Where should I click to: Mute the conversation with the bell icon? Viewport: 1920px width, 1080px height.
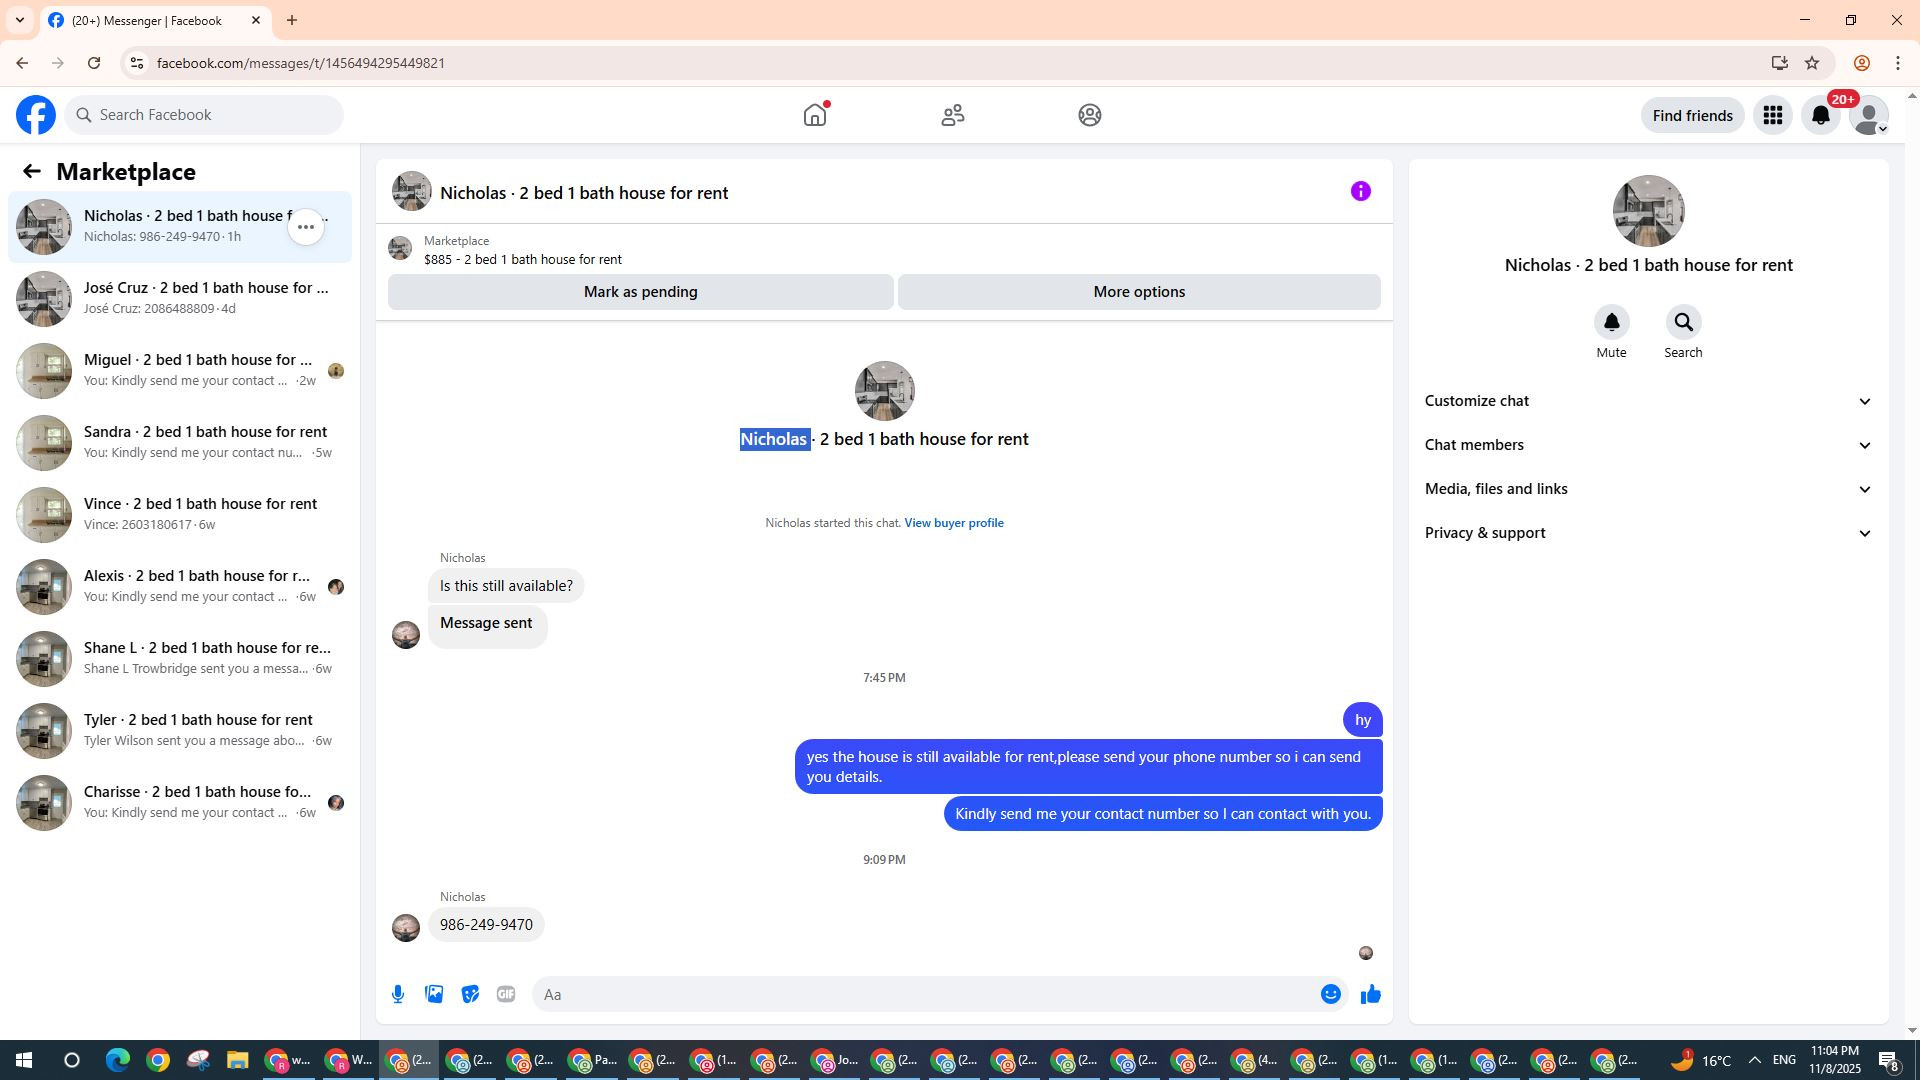tap(1611, 323)
